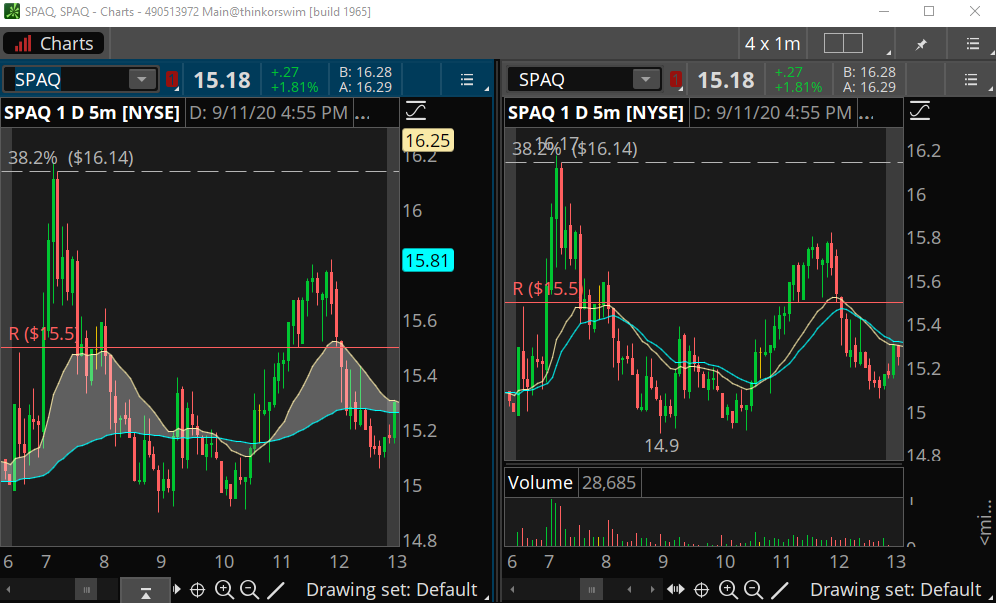Click left scroll arrow in left chart scrollbar
The width and height of the screenshot is (996, 603).
tap(8, 590)
